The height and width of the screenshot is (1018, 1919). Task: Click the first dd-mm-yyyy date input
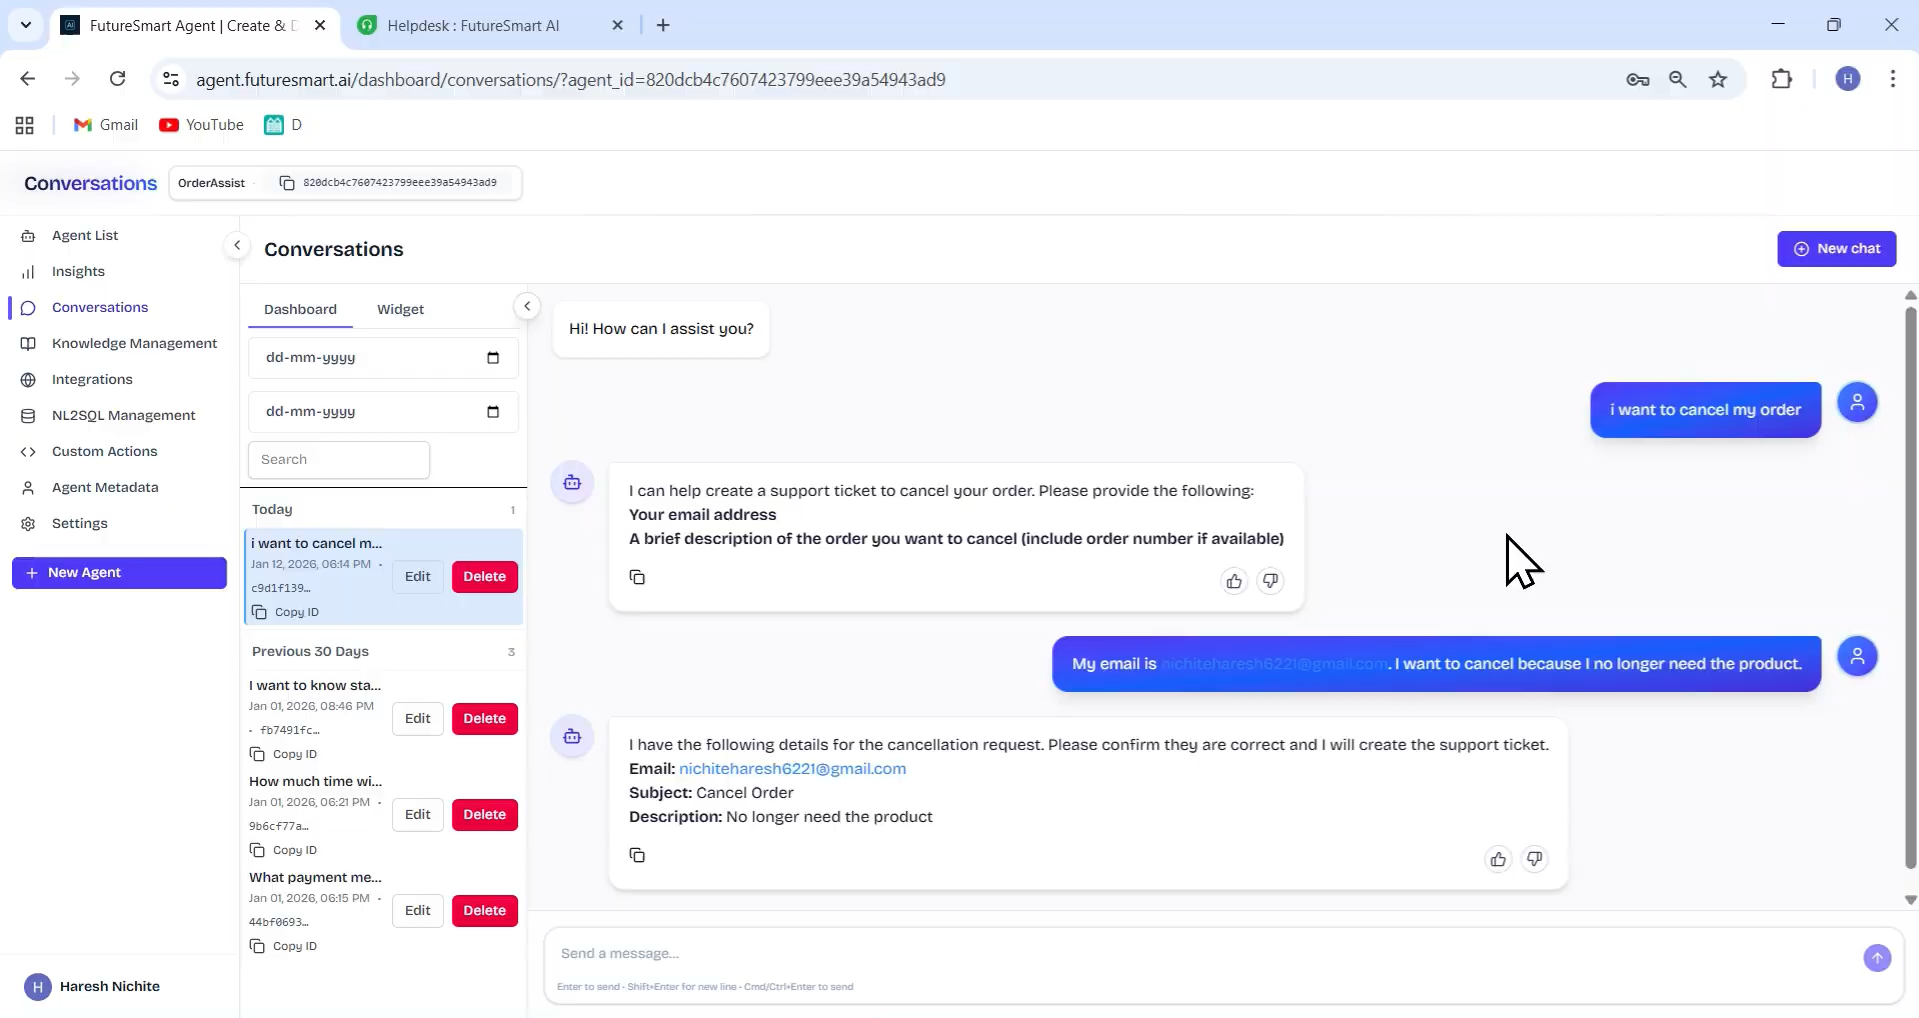(x=383, y=358)
